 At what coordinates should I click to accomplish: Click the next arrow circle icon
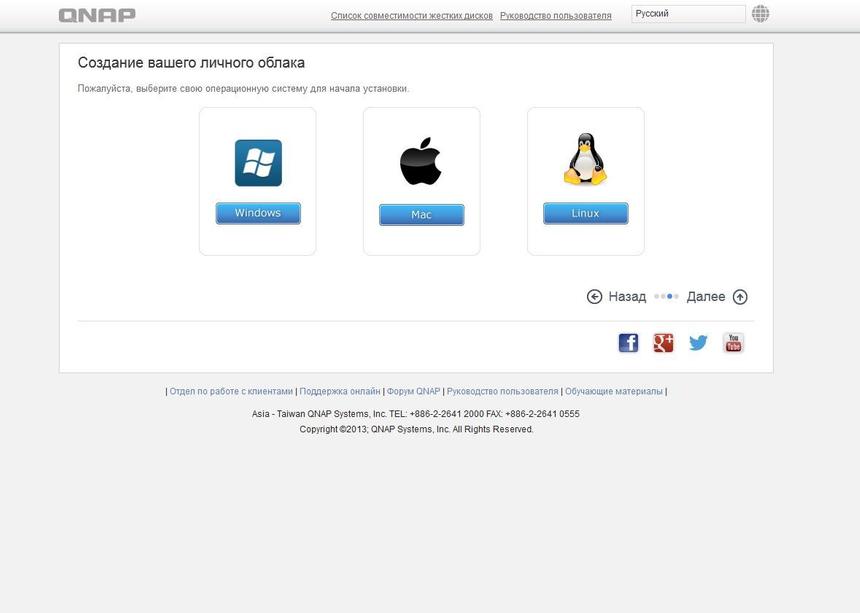(x=740, y=297)
